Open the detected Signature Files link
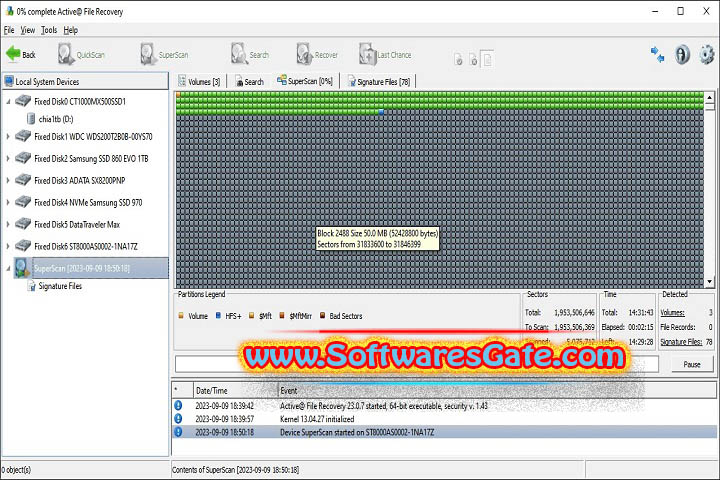This screenshot has width=720, height=480. pos(681,342)
